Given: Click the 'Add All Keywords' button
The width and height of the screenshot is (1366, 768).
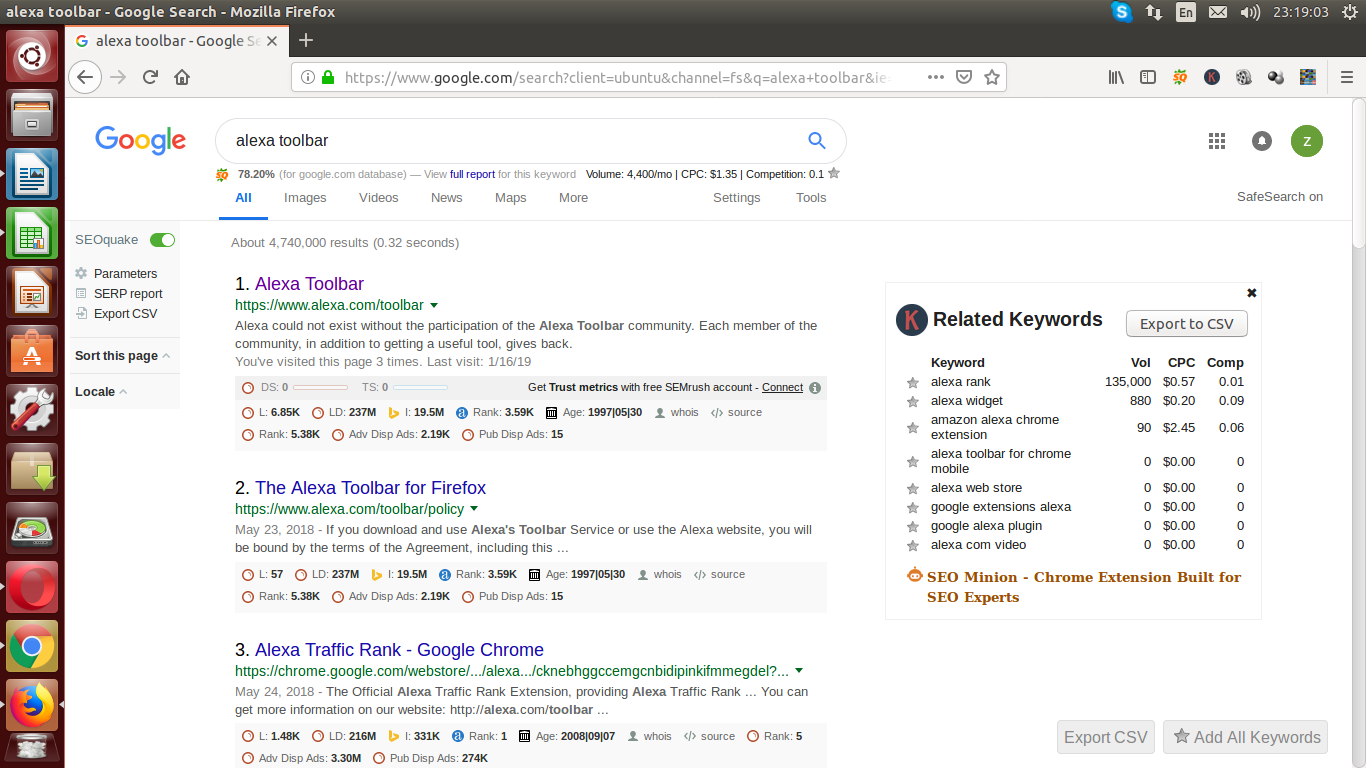Looking at the screenshot, I should coord(1246,737).
